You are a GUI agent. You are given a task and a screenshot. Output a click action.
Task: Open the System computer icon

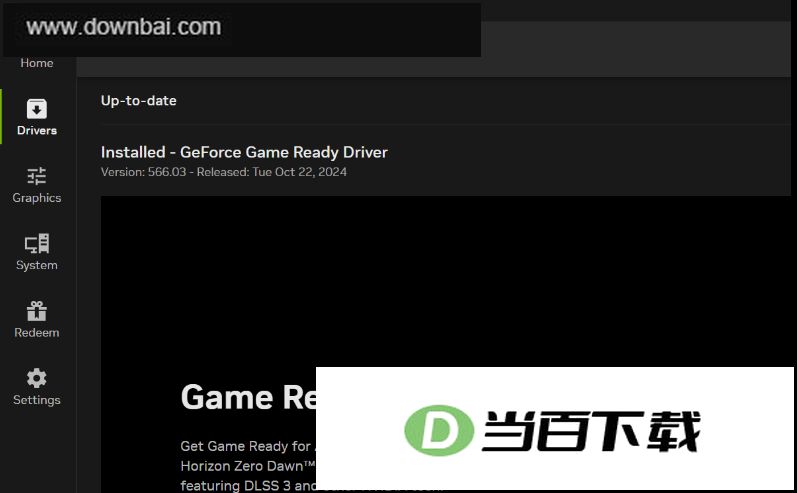coord(37,243)
